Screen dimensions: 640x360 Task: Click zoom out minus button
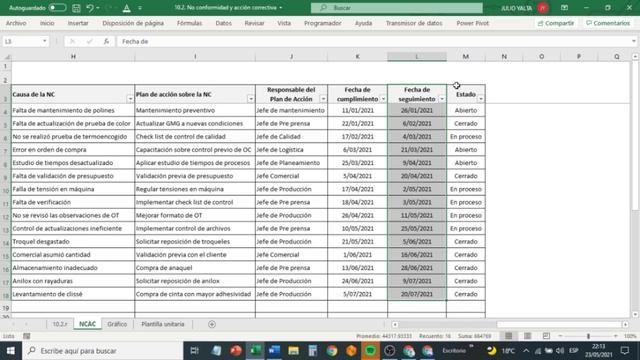pos(560,336)
